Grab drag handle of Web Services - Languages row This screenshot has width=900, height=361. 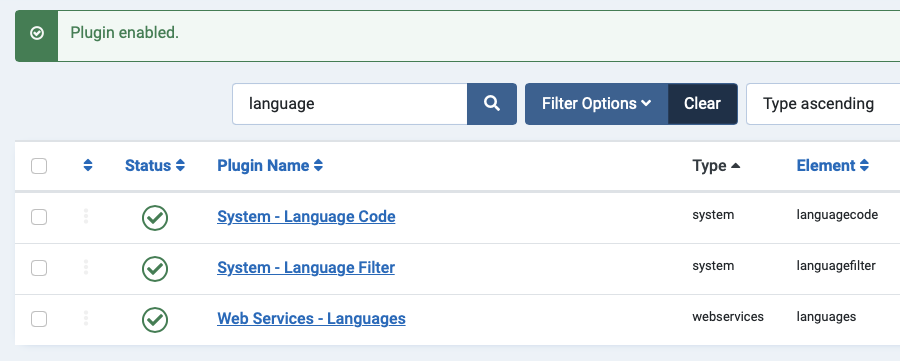[x=86, y=318]
